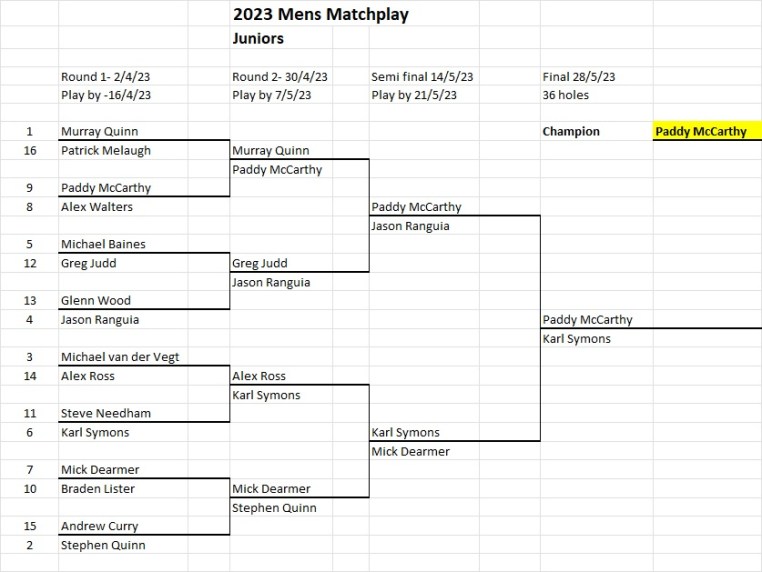Click the "2023 Mens Matchplay" title cell

(320, 15)
